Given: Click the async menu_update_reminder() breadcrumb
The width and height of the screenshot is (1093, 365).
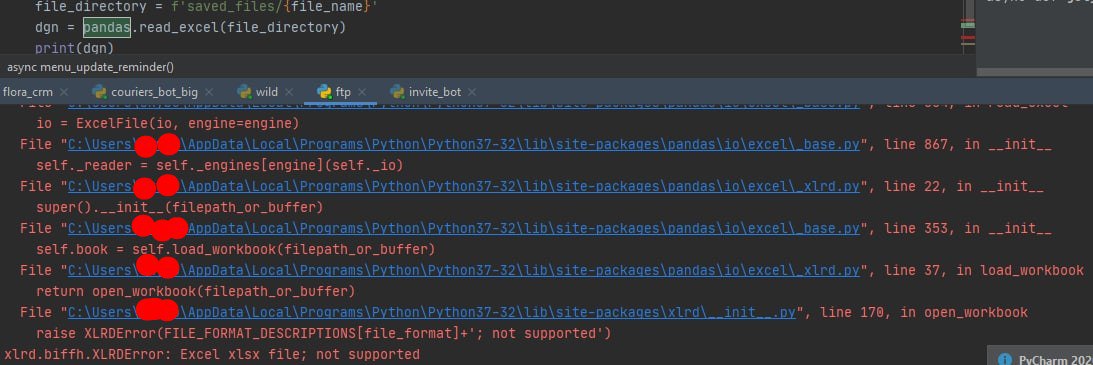Looking at the screenshot, I should click(91, 68).
